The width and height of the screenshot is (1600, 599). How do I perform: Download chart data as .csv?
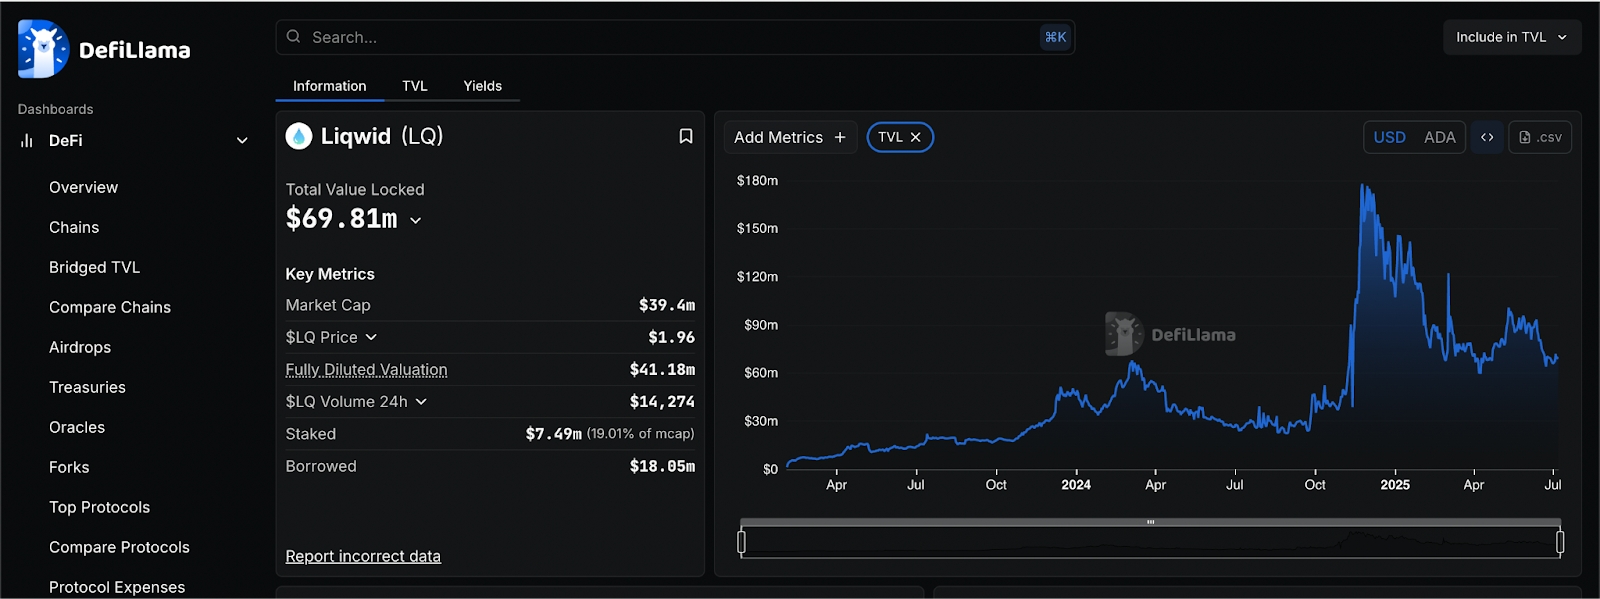(1540, 137)
